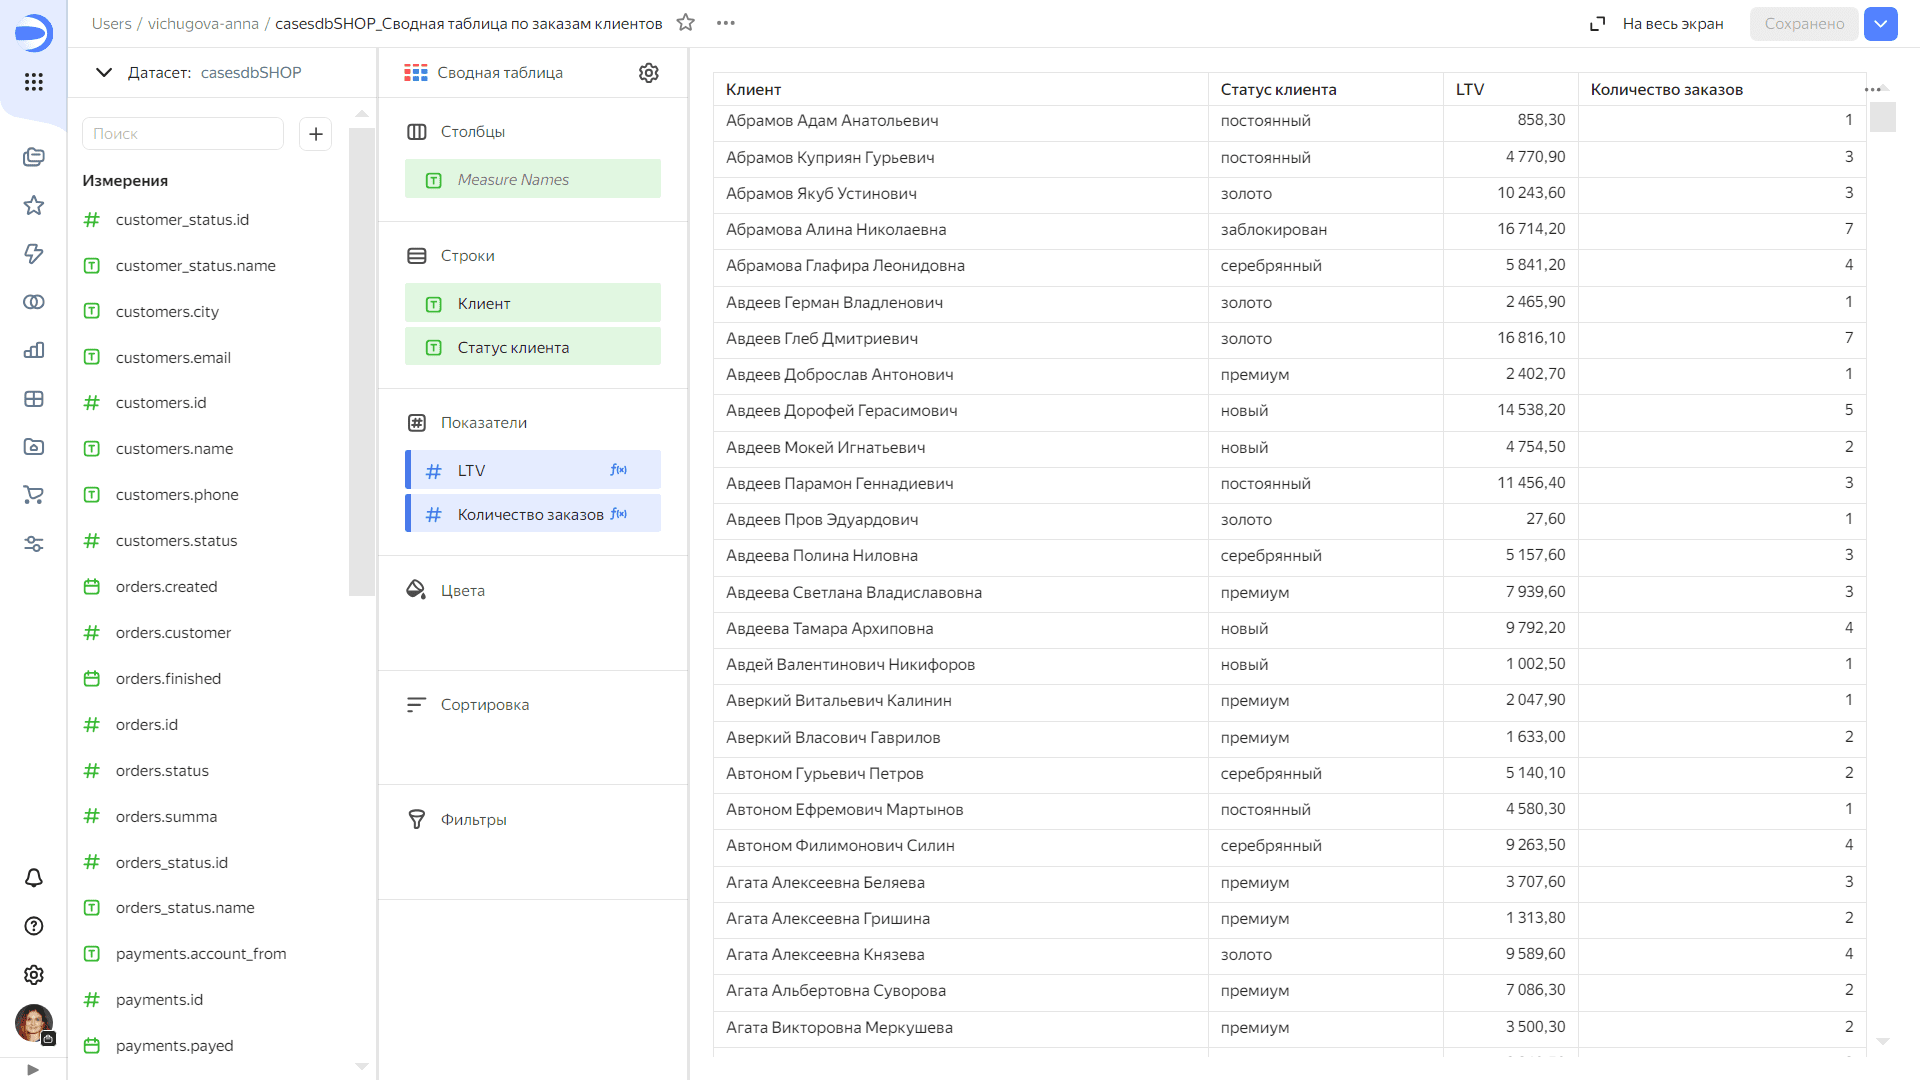
Task: Click the Сохранено button
Action: (1804, 24)
